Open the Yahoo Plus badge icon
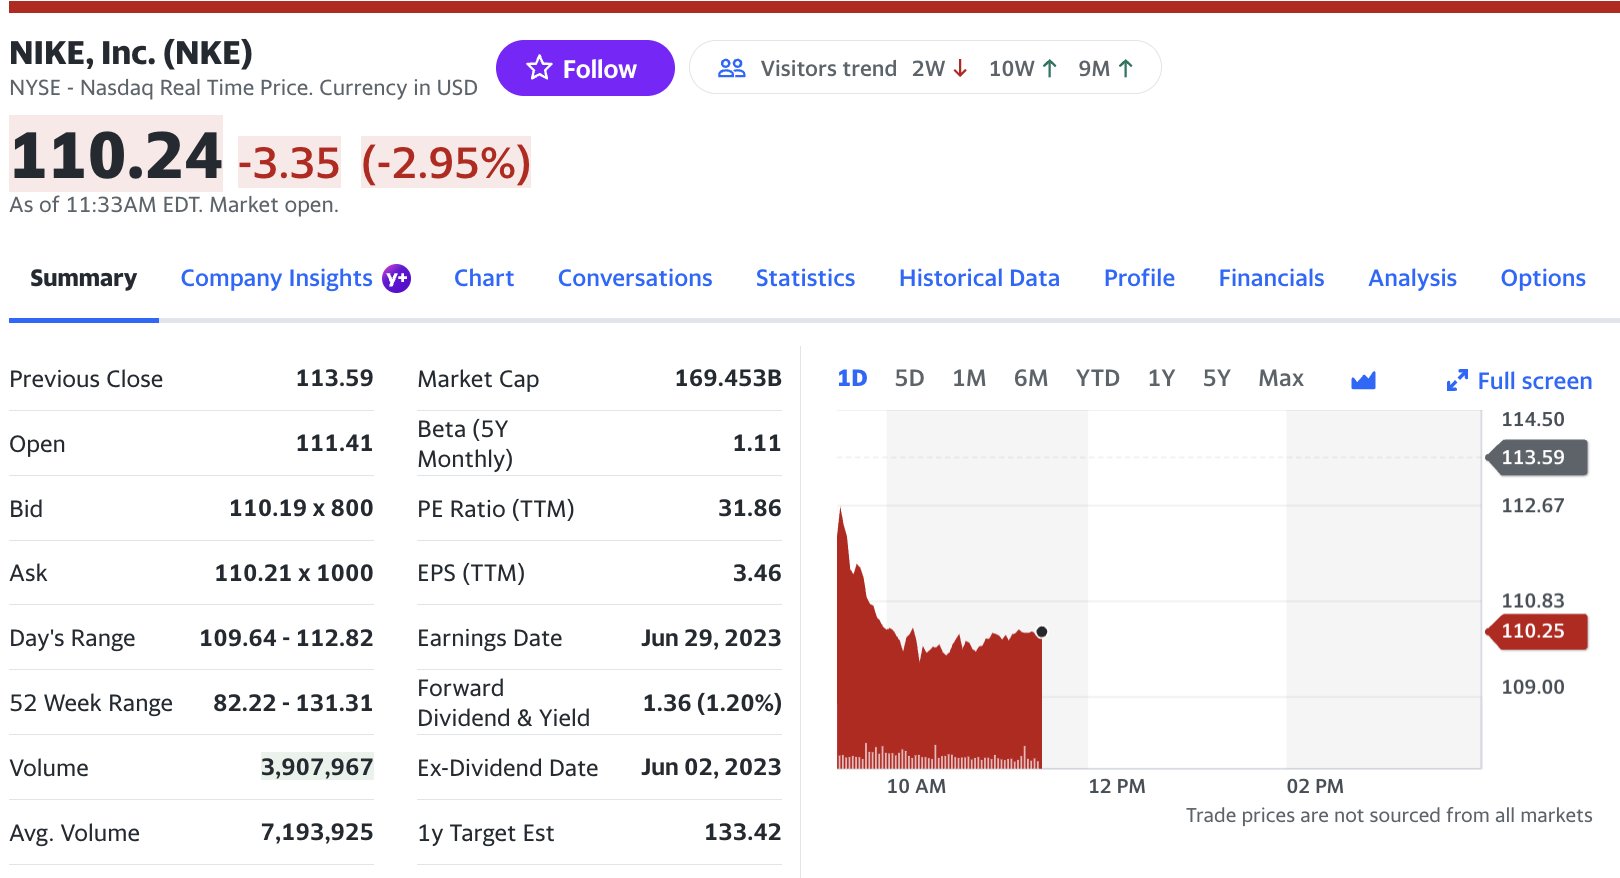The image size is (1620, 878). (396, 278)
